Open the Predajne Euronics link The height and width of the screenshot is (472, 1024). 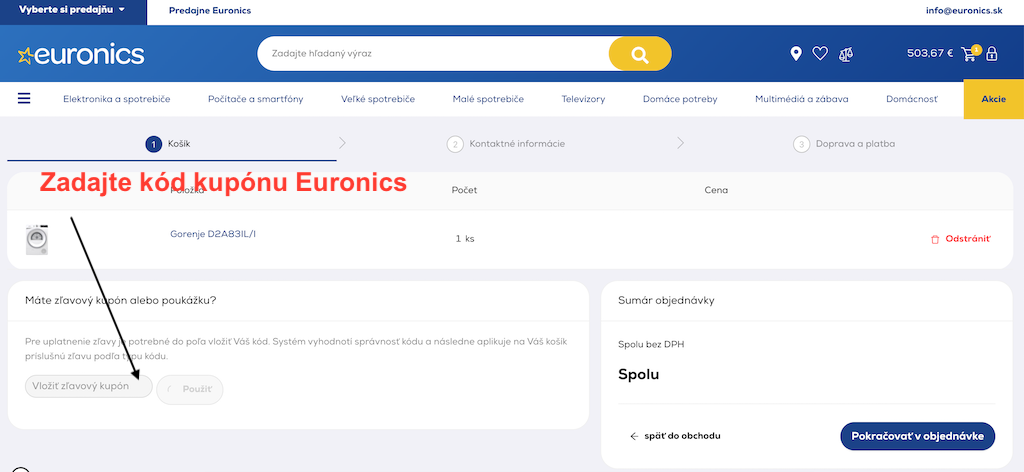tap(210, 10)
